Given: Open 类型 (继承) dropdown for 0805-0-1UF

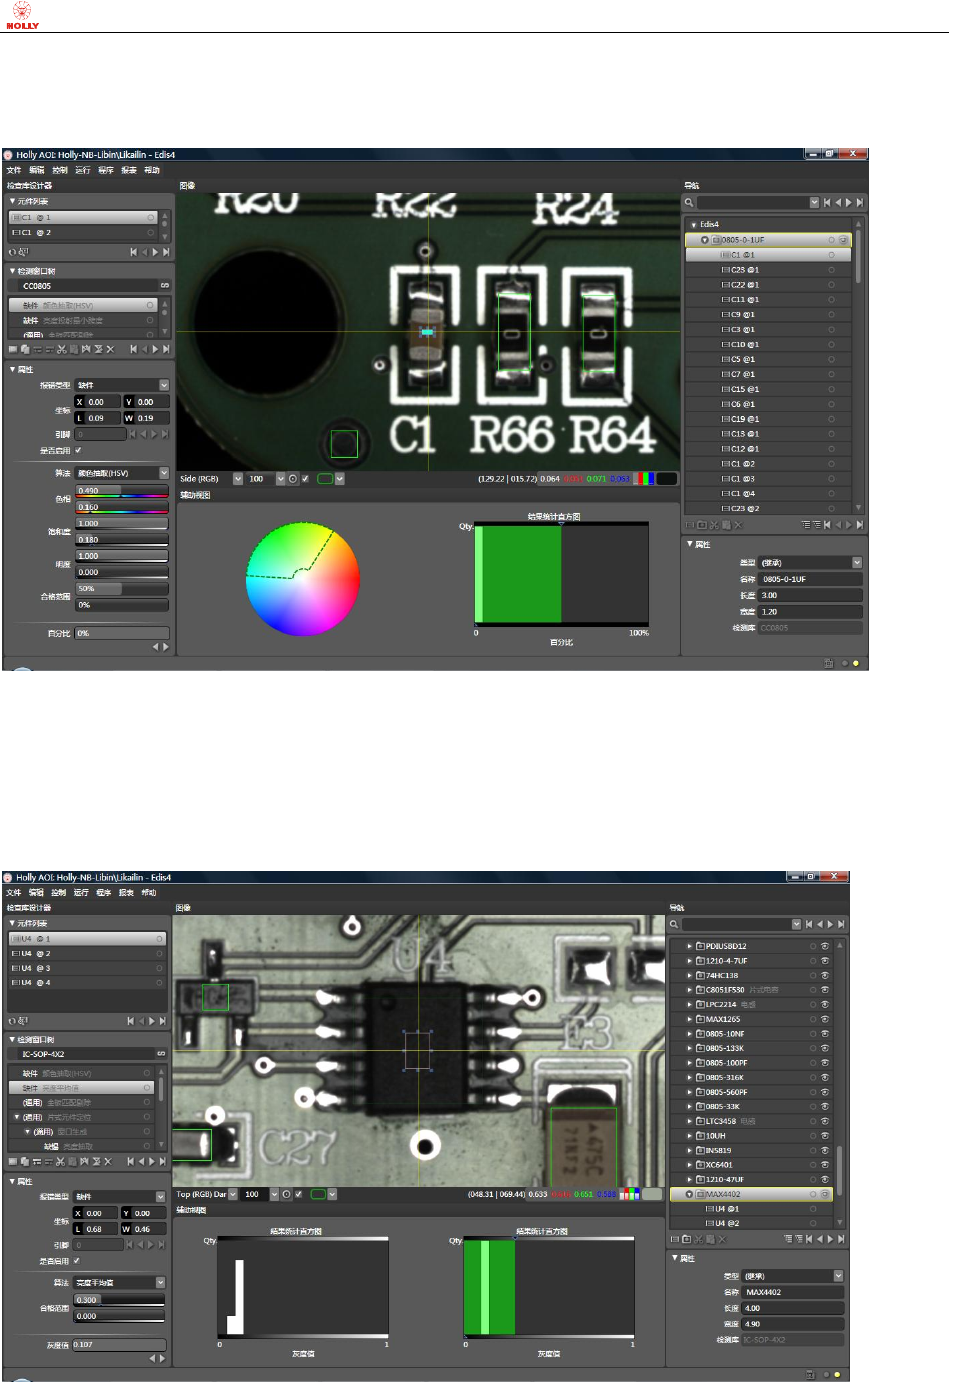Looking at the screenshot, I should coord(857,563).
